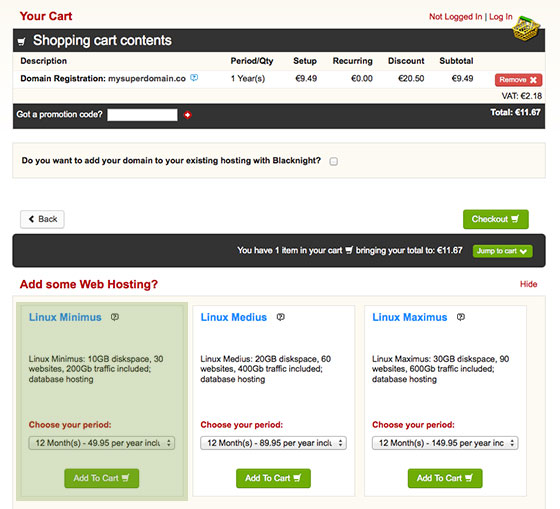The height and width of the screenshot is (509, 560).
Task: Expand the Linux Medius period dropdown
Action: 273,443
